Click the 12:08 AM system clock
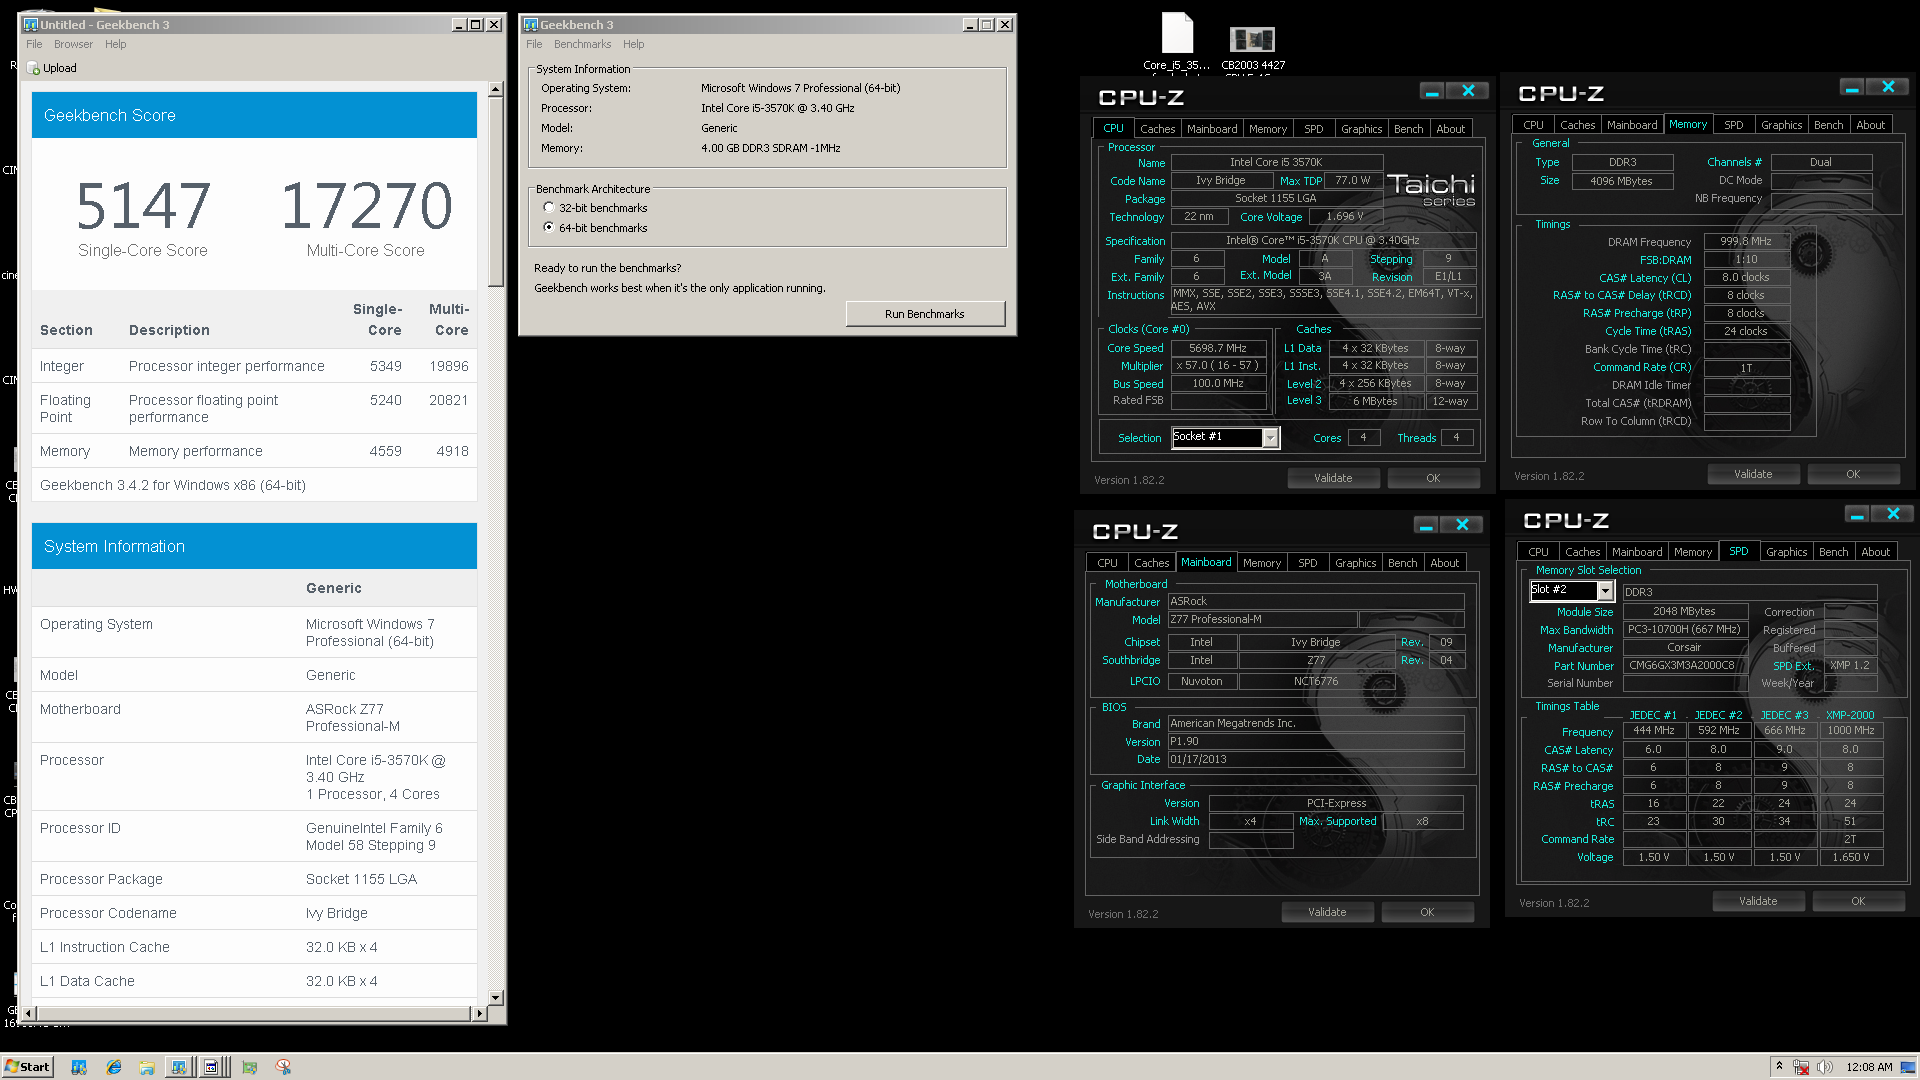Image resolution: width=1920 pixels, height=1080 pixels. [1868, 1067]
